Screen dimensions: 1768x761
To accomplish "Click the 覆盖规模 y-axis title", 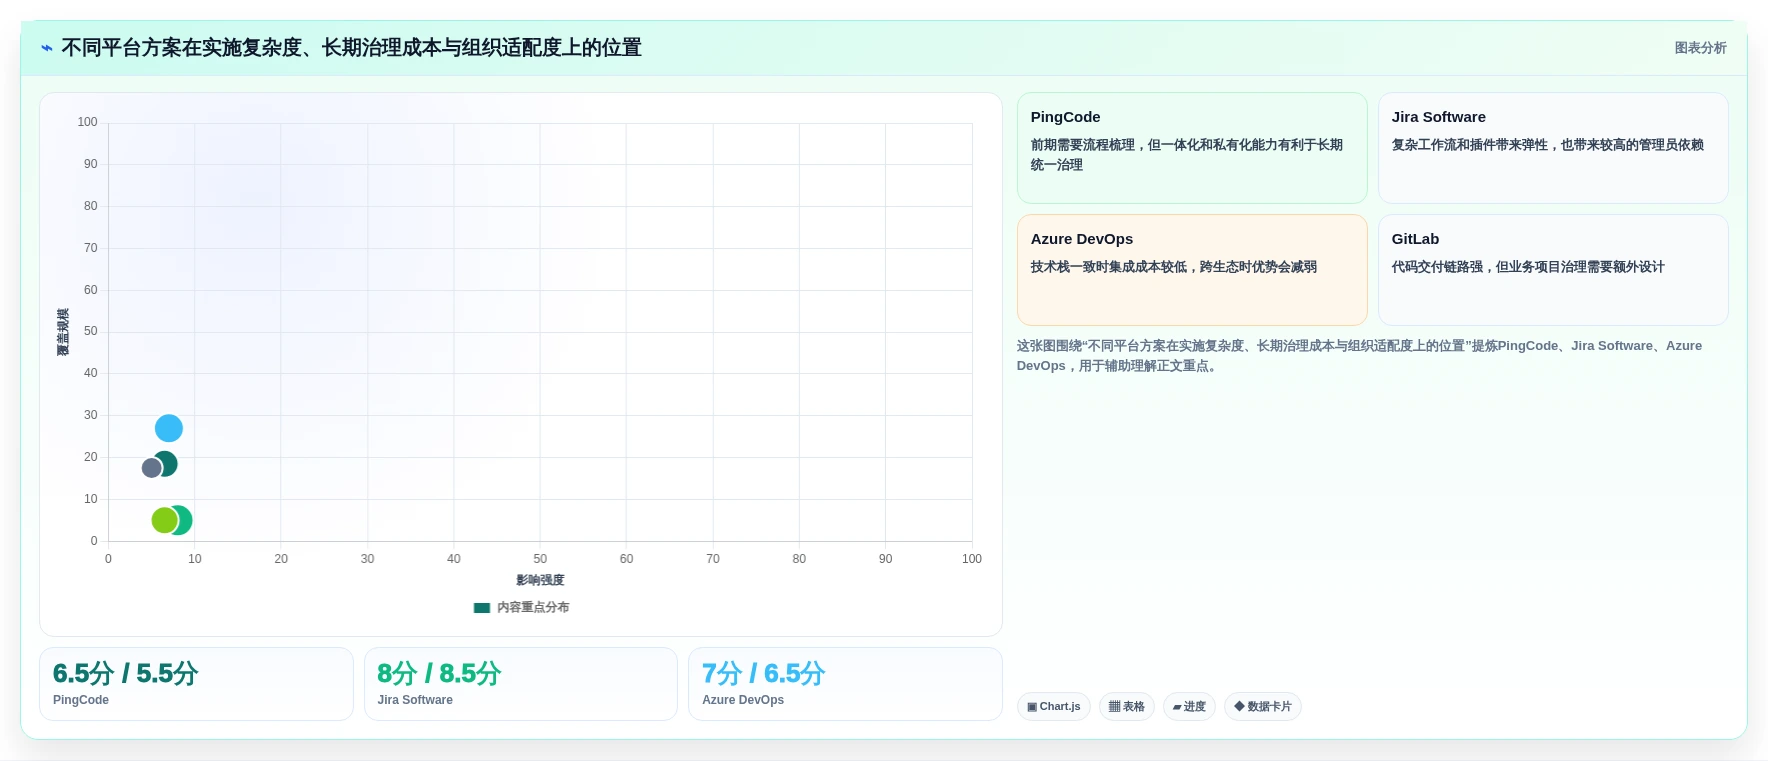I will 63,332.
